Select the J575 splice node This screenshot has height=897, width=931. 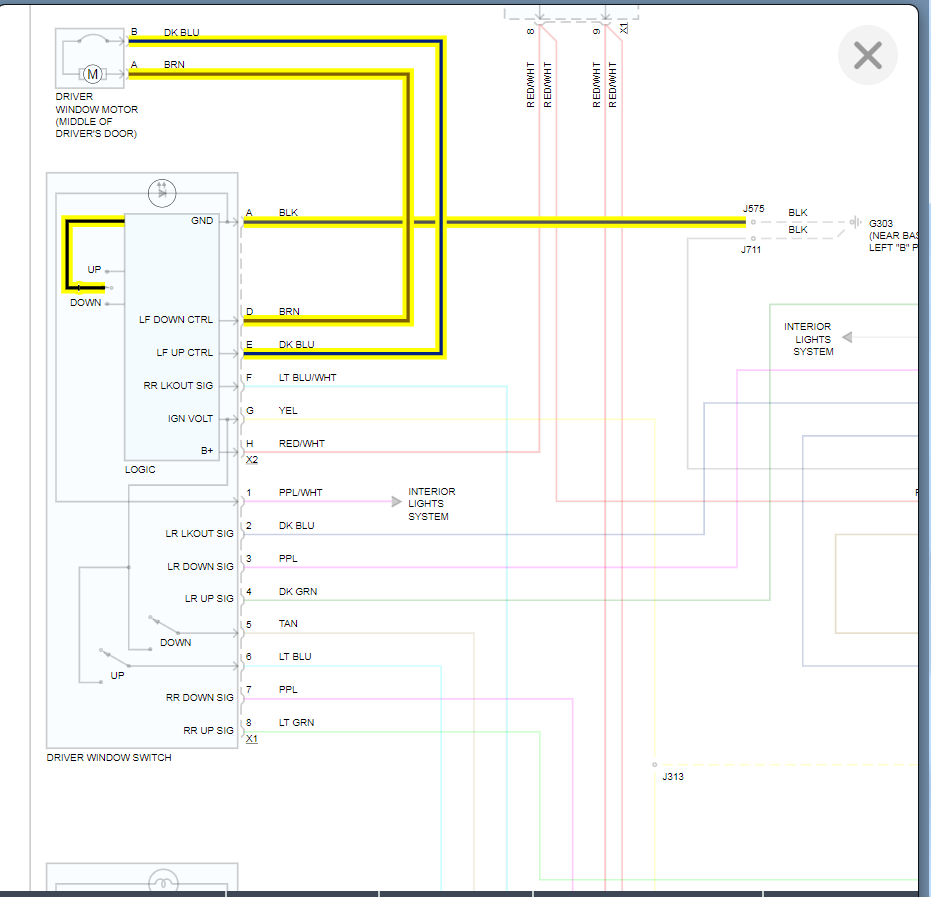point(753,222)
